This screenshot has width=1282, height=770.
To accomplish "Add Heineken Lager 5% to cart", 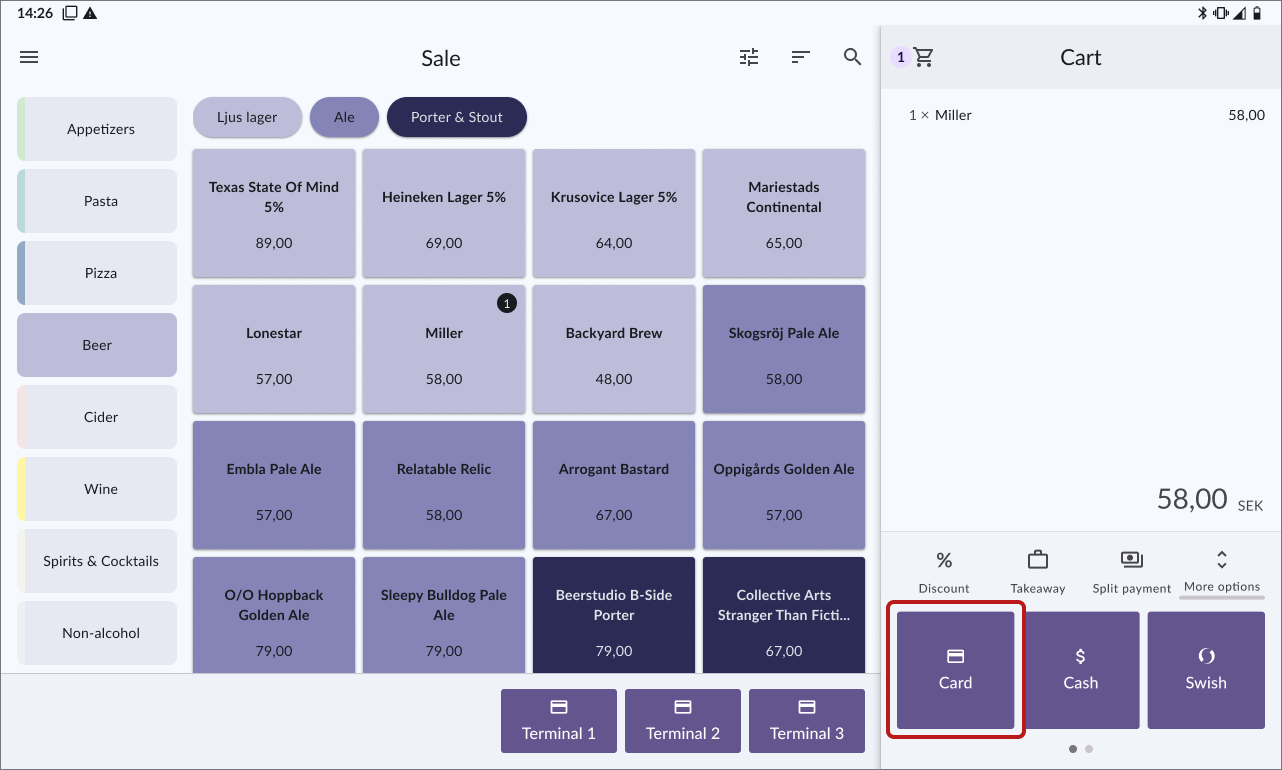I will click(444, 213).
